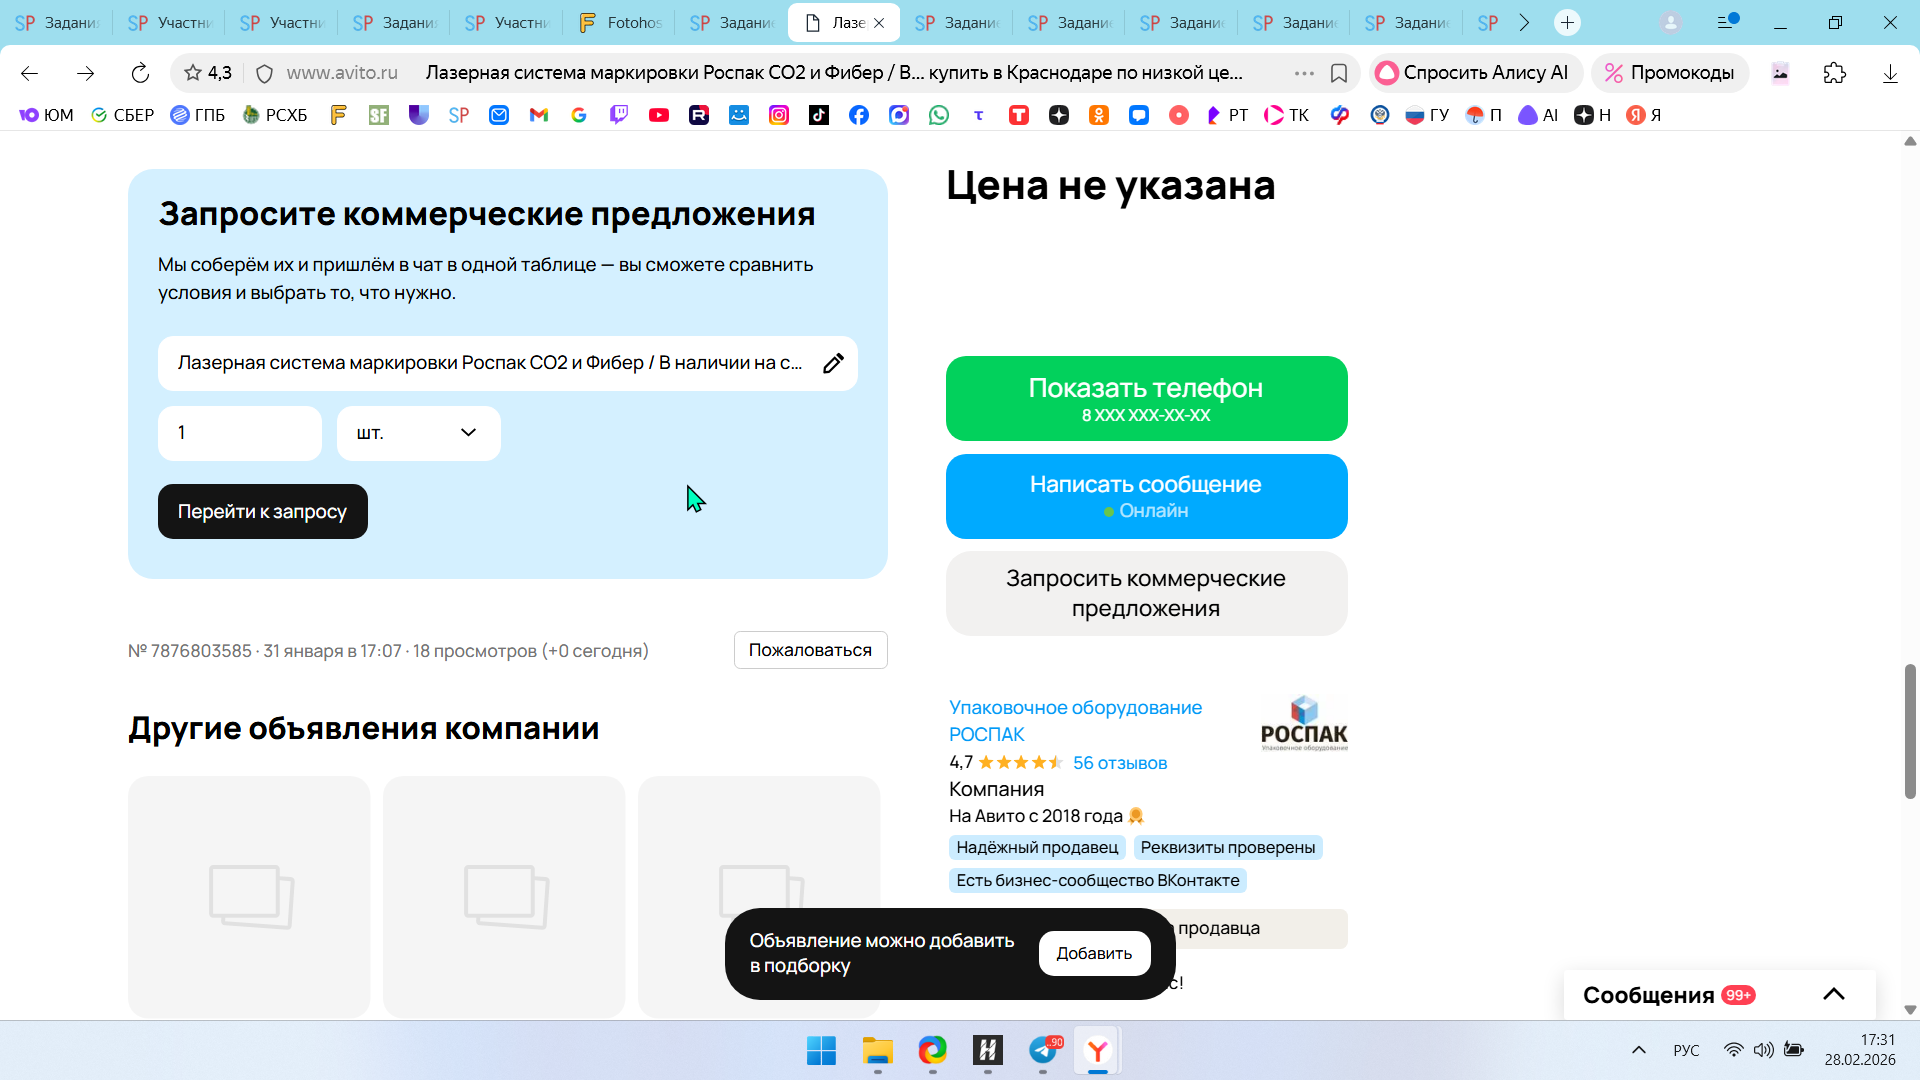The image size is (1920, 1080).
Task: Open a new browser tab with plus button
Action: point(1567,22)
